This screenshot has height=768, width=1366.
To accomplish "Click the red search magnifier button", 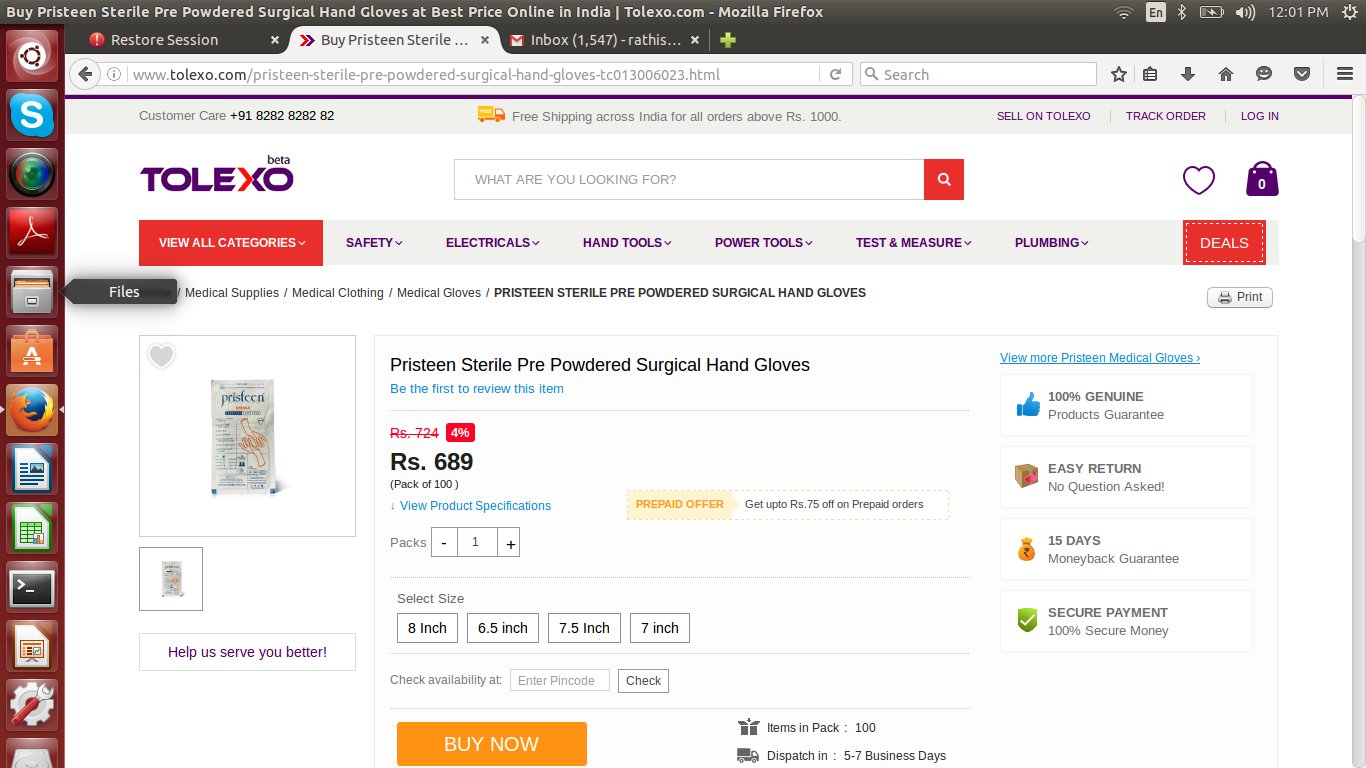I will click(x=943, y=180).
